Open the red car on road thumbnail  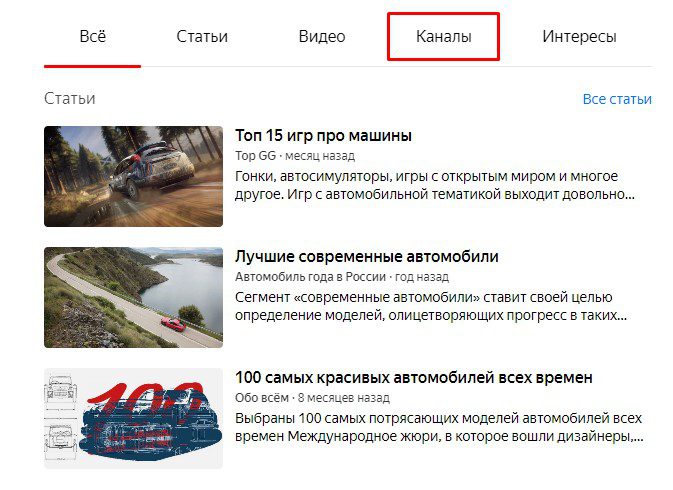click(133, 297)
